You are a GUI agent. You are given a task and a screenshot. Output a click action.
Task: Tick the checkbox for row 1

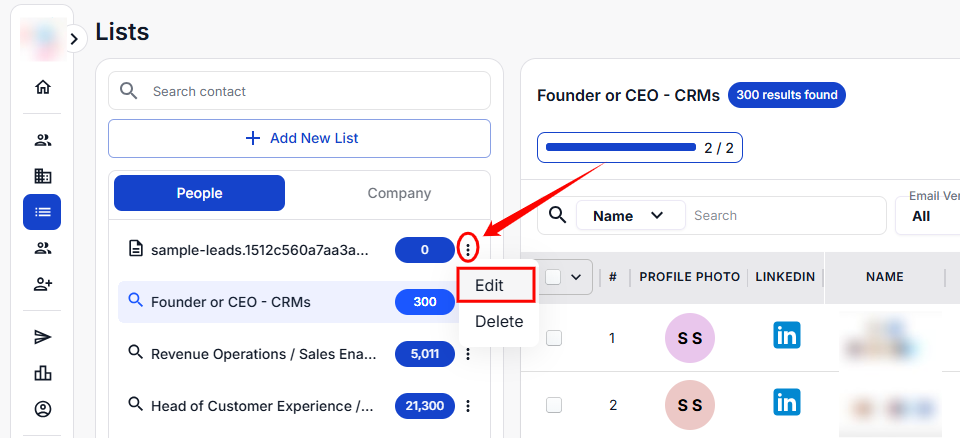pyautogui.click(x=554, y=338)
